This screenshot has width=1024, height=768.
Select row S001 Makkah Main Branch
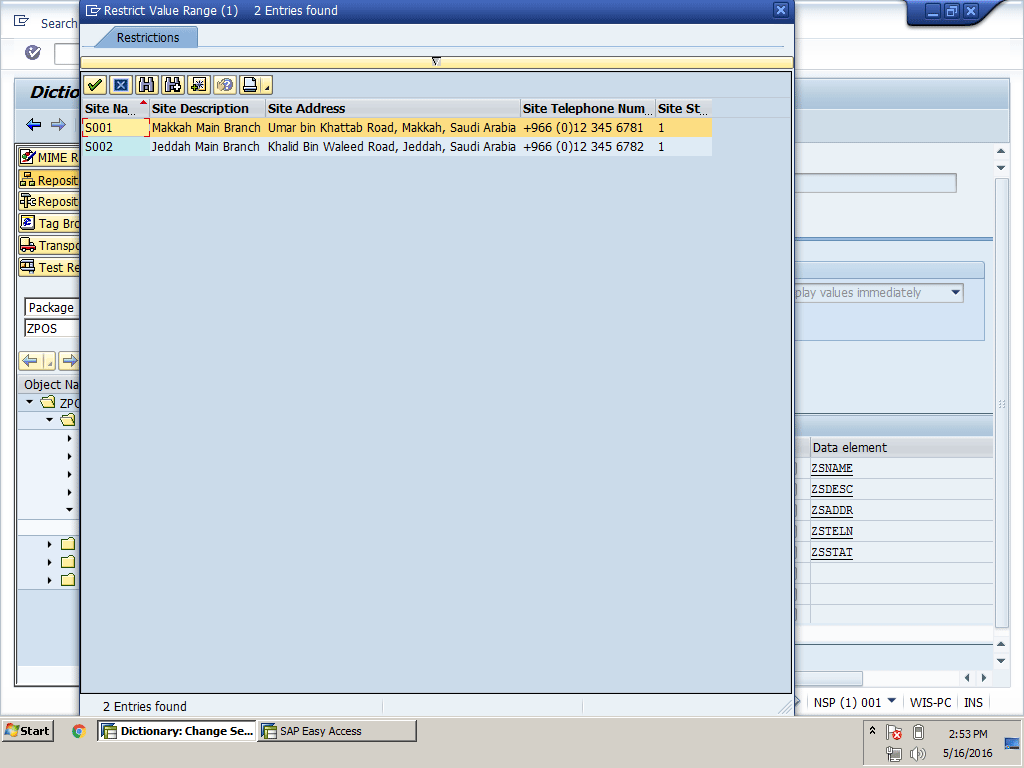(205, 128)
